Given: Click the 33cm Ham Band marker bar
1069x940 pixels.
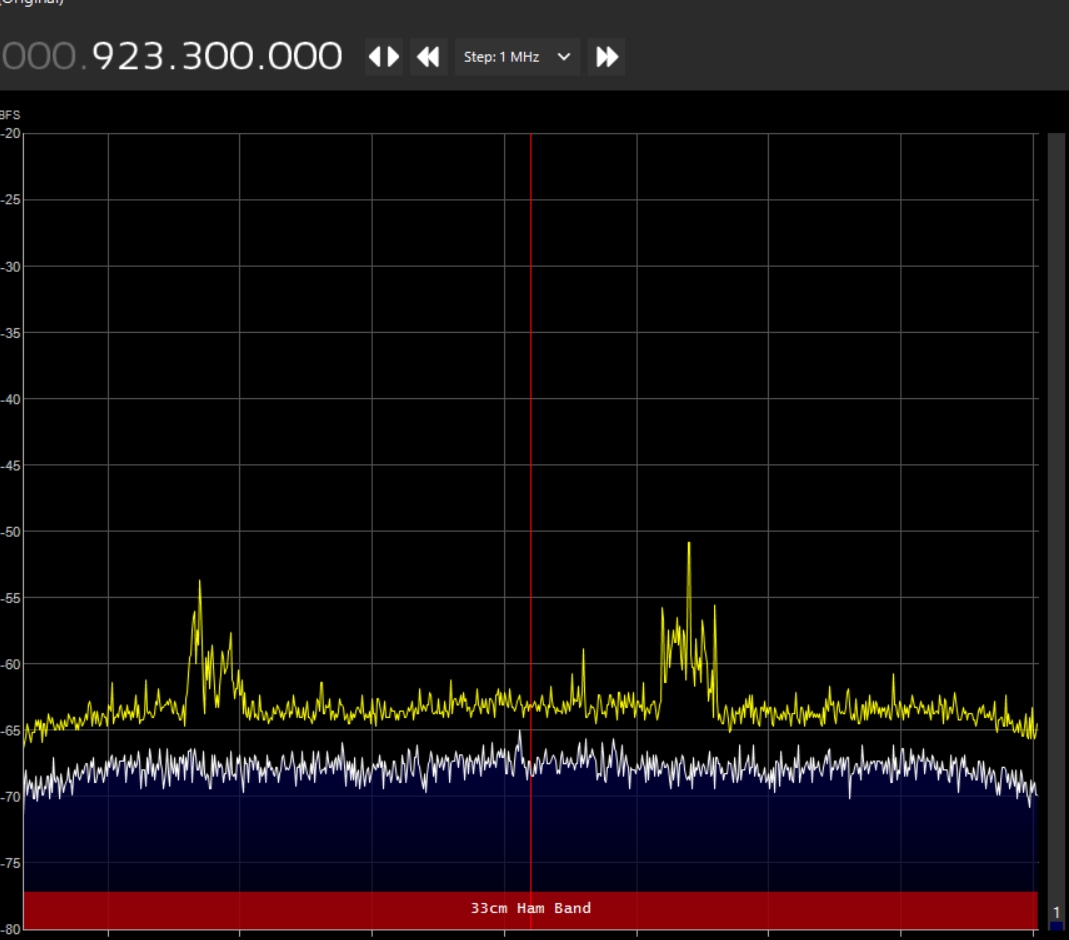Looking at the screenshot, I should coord(530,909).
